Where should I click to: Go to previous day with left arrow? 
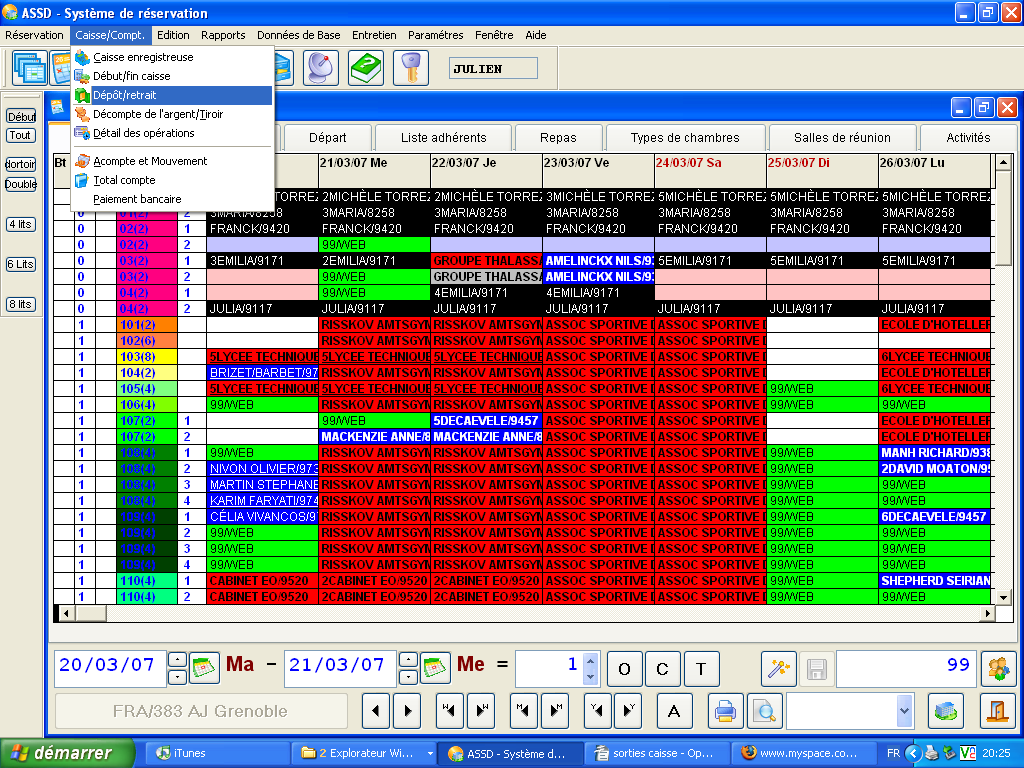(376, 711)
